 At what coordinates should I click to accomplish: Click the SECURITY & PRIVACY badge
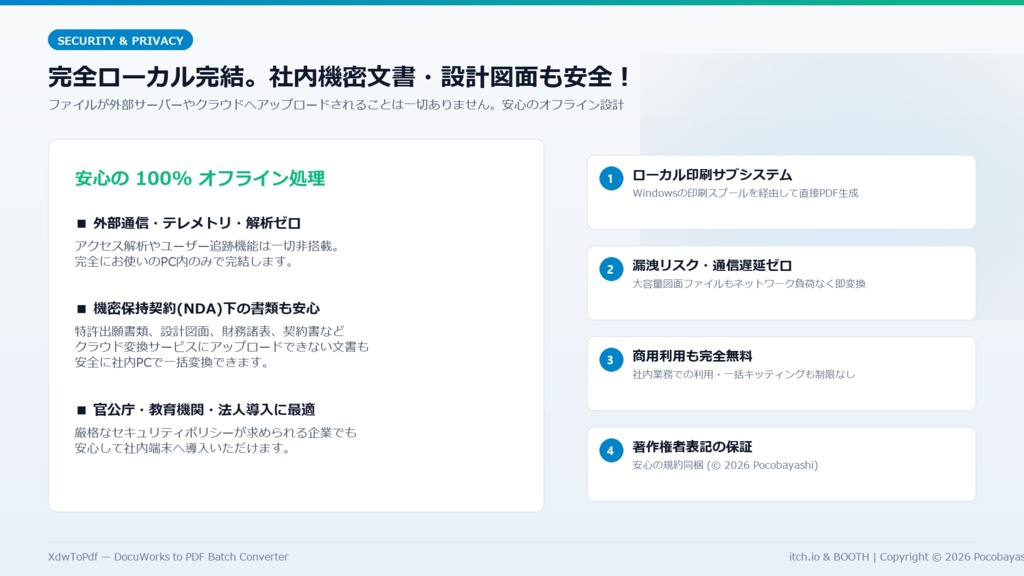120,40
